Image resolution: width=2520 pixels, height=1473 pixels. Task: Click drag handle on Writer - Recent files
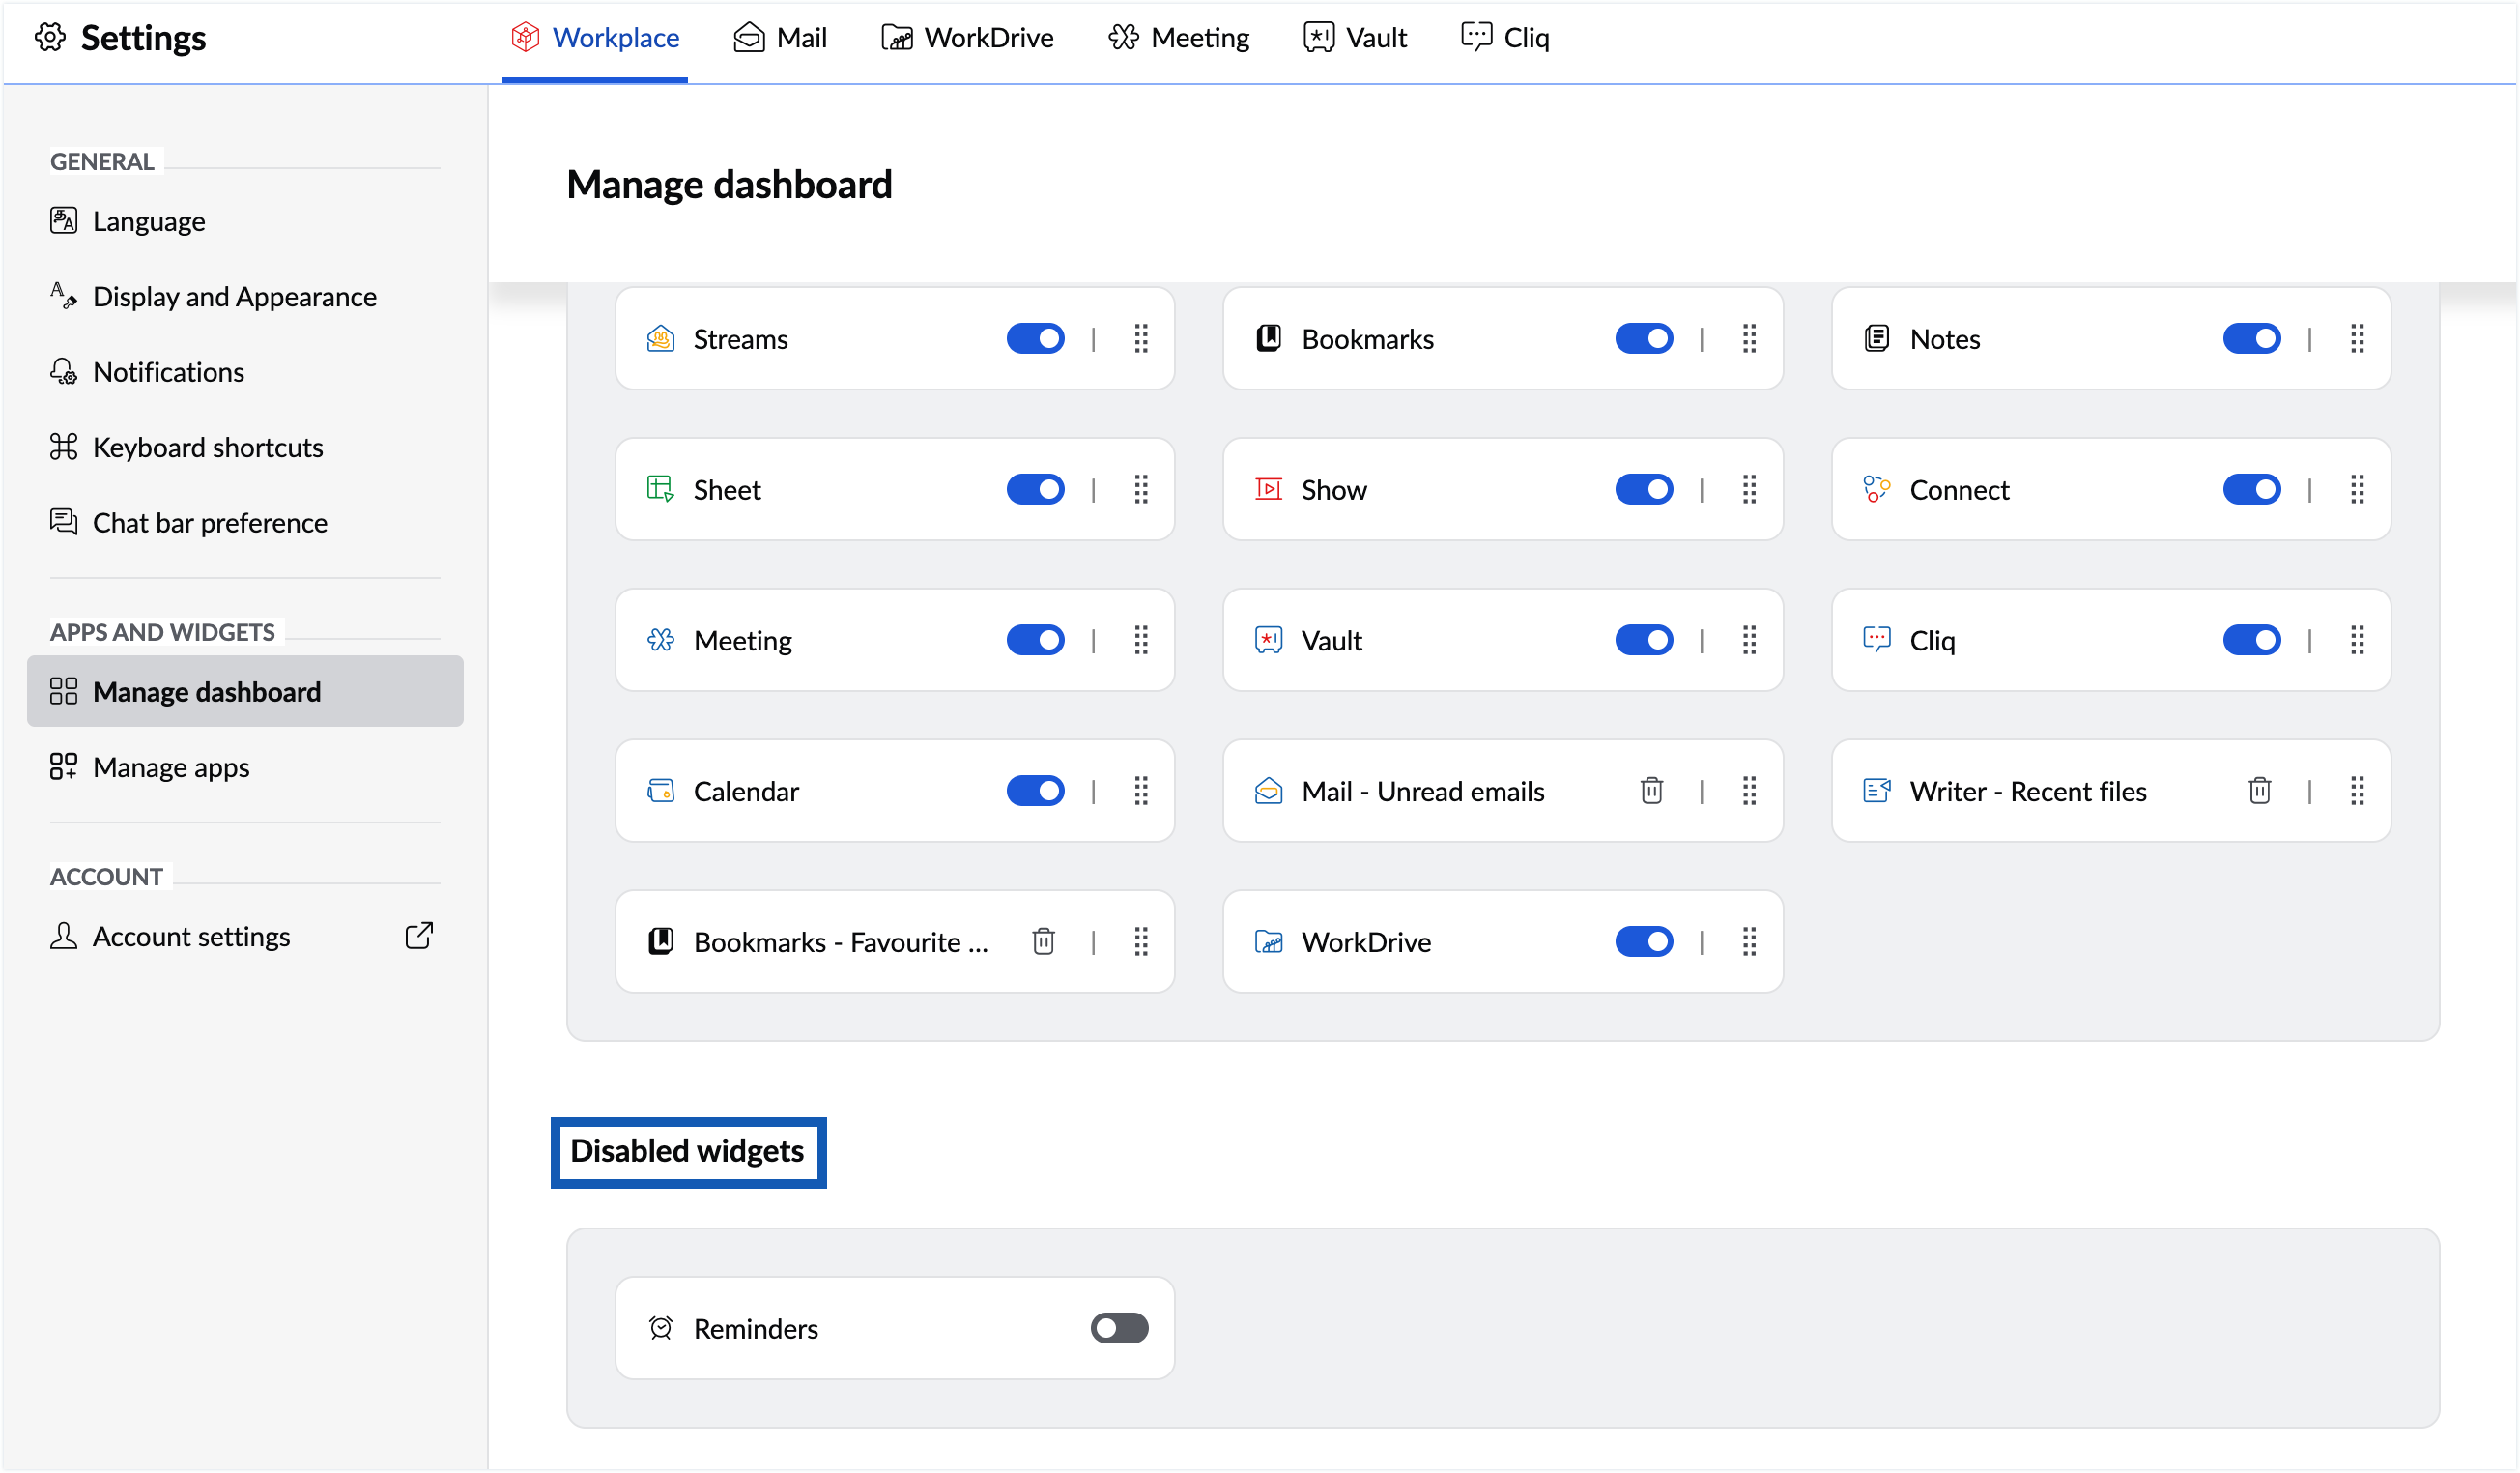[x=2357, y=791]
